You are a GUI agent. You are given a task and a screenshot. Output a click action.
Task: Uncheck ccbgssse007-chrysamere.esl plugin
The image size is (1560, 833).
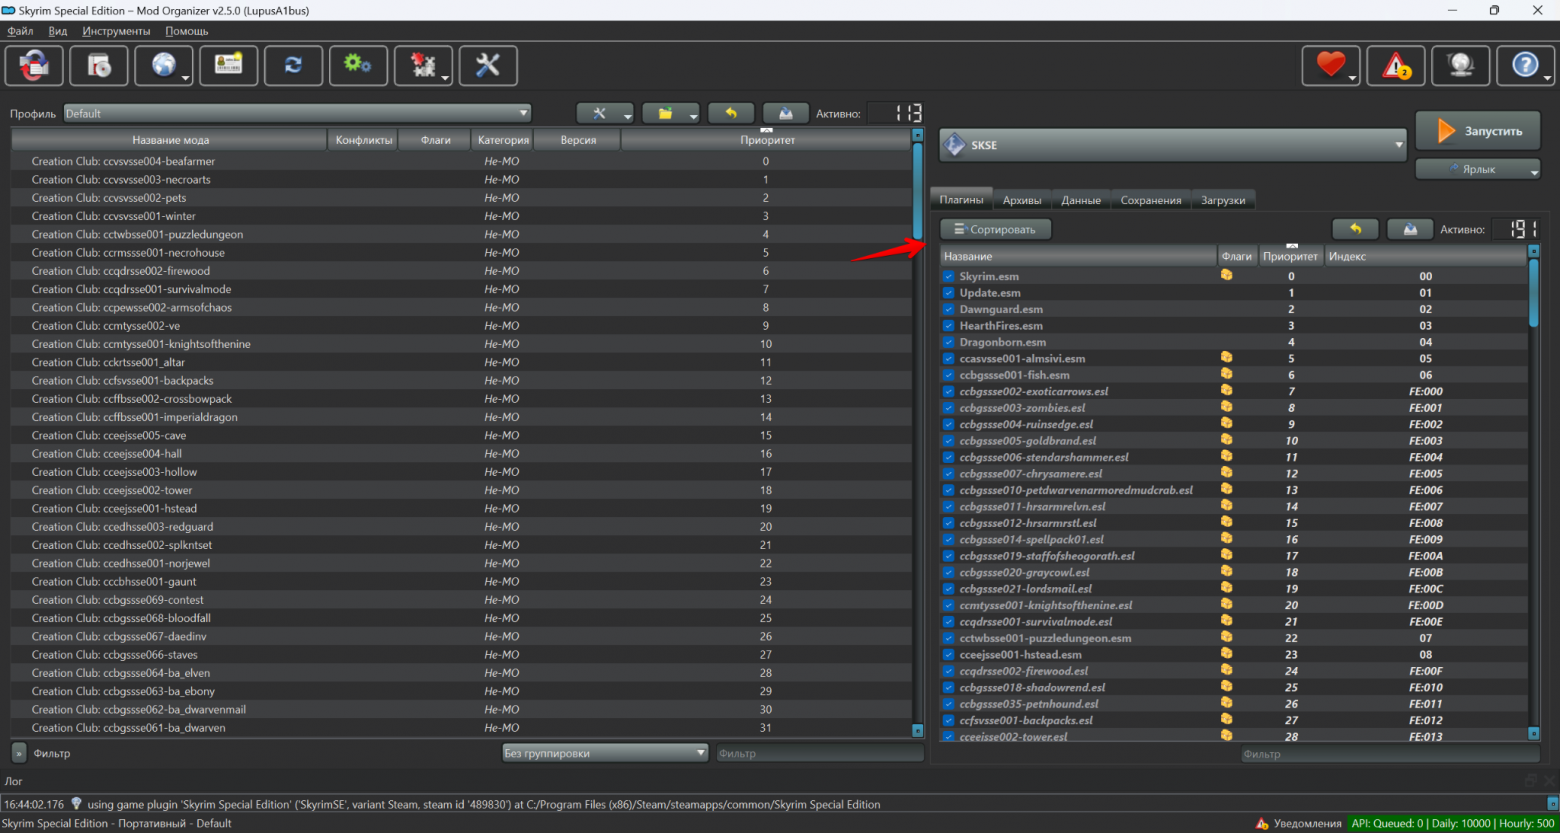948,474
